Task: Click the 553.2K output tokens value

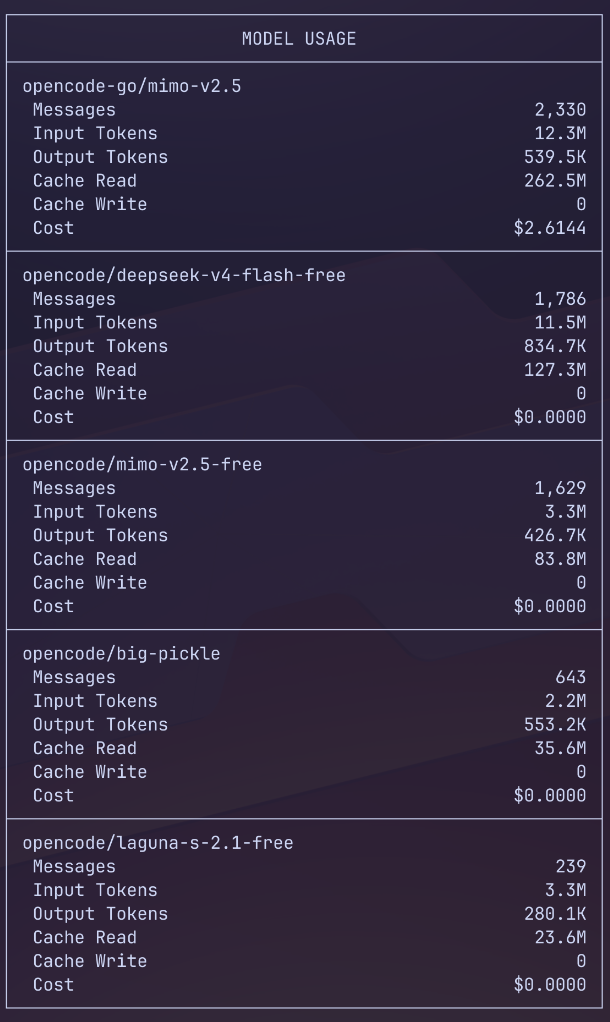Action: [555, 725]
